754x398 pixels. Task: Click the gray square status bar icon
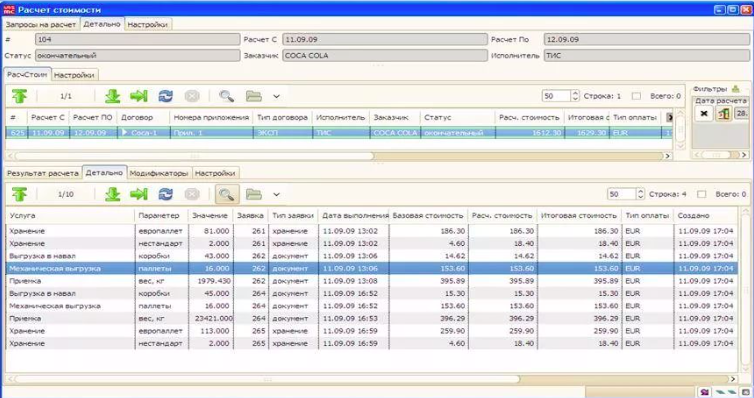click(x=746, y=392)
